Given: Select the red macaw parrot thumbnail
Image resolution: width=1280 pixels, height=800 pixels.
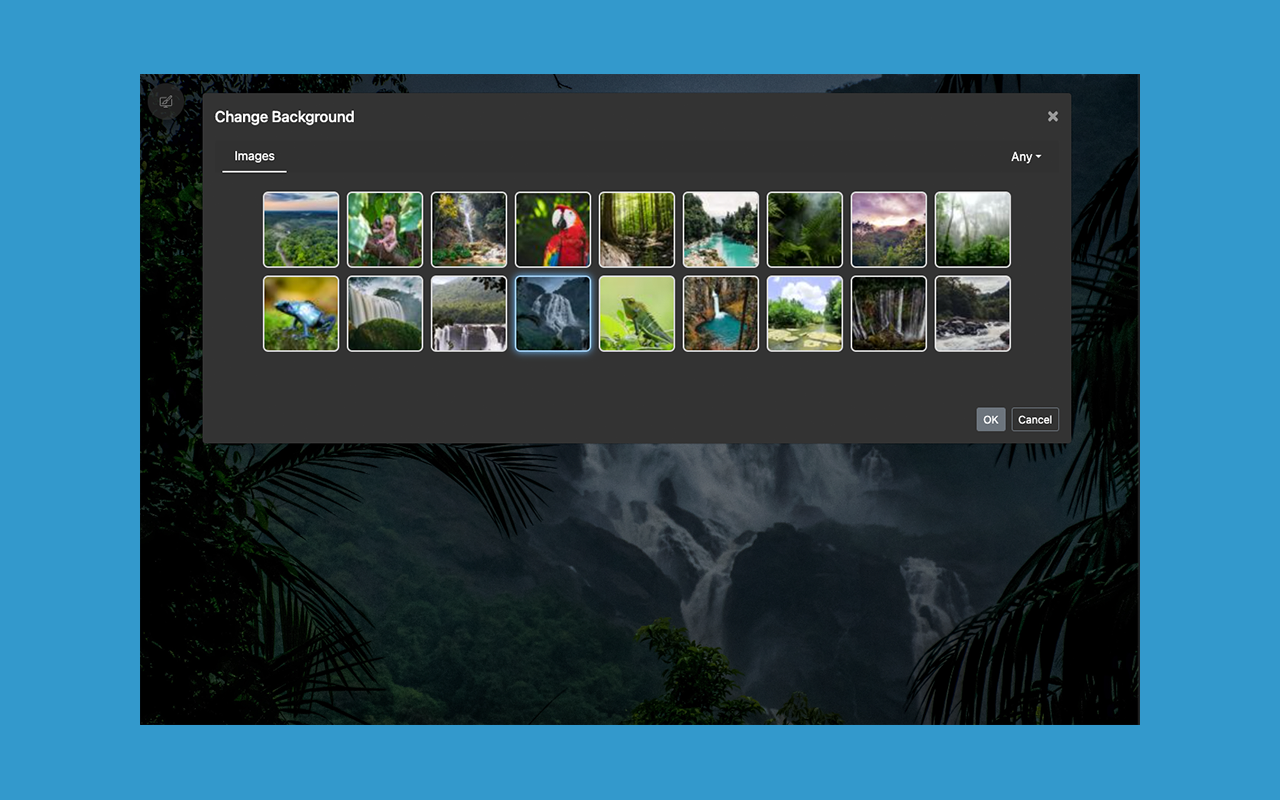Looking at the screenshot, I should [x=553, y=230].
